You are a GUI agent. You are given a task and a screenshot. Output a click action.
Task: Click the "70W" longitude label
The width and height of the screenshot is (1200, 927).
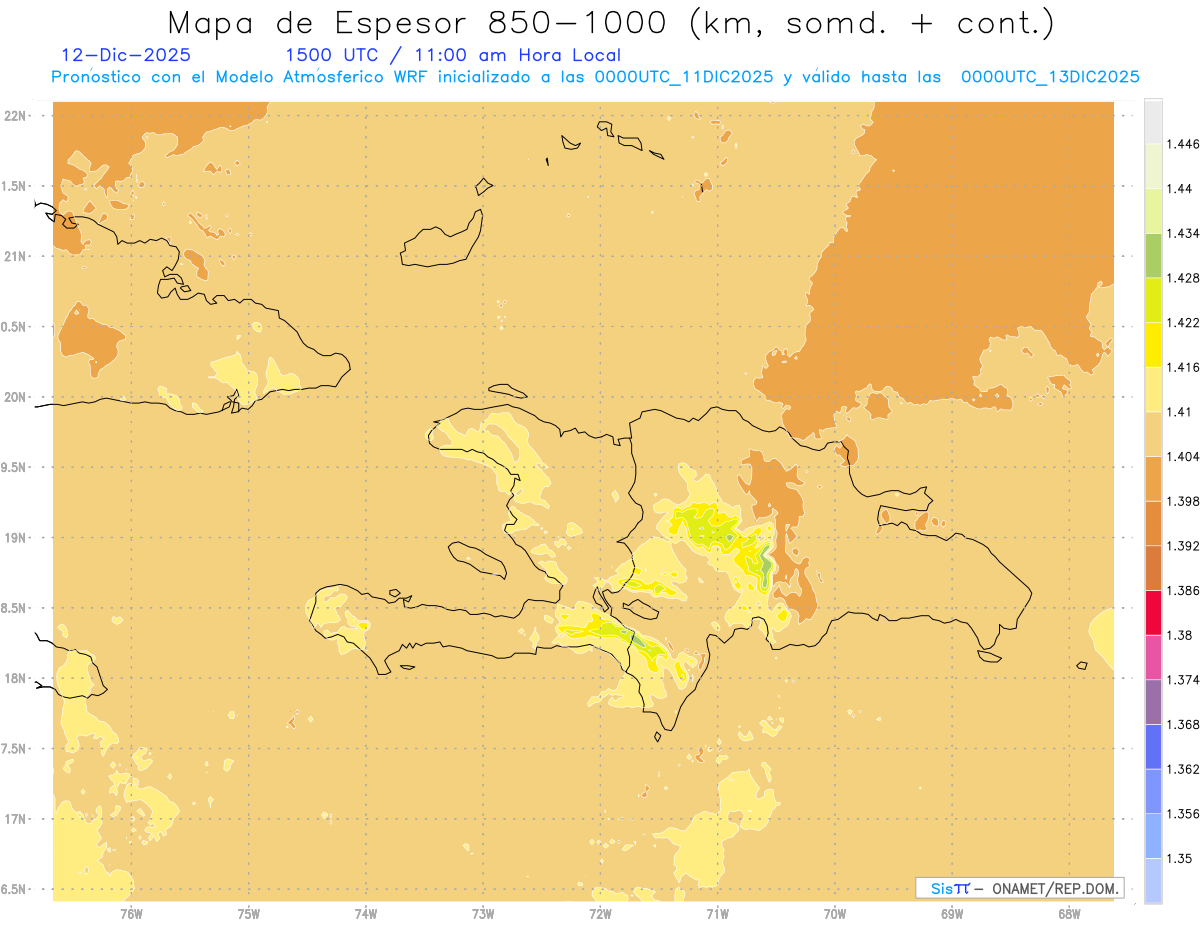pos(835,914)
